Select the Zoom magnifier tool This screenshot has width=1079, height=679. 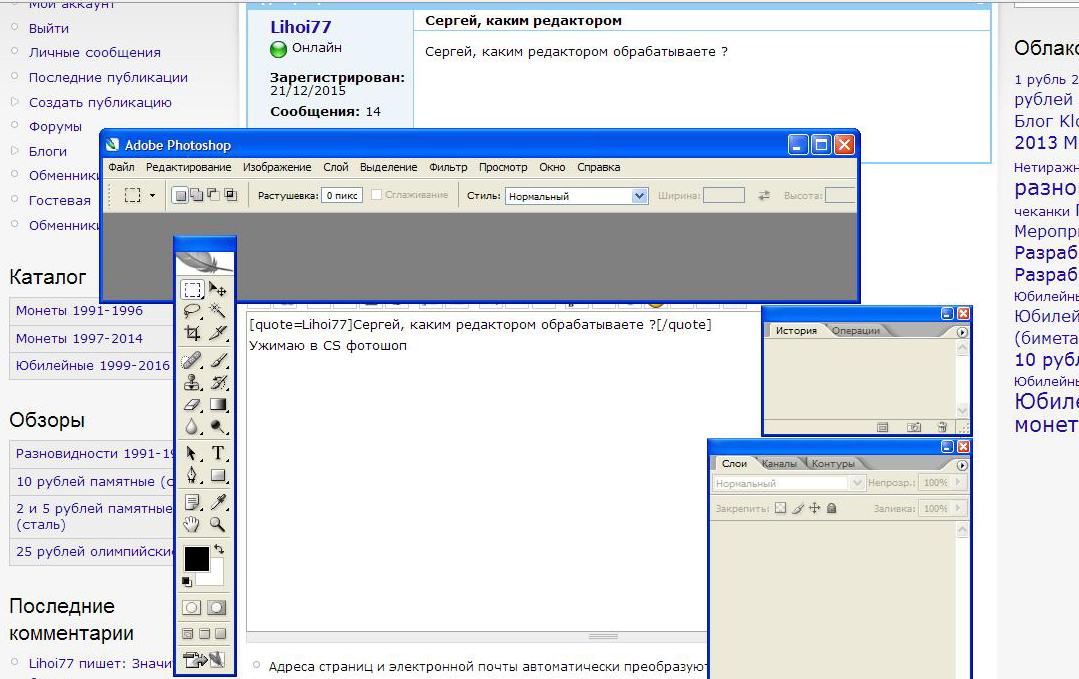pyautogui.click(x=217, y=524)
